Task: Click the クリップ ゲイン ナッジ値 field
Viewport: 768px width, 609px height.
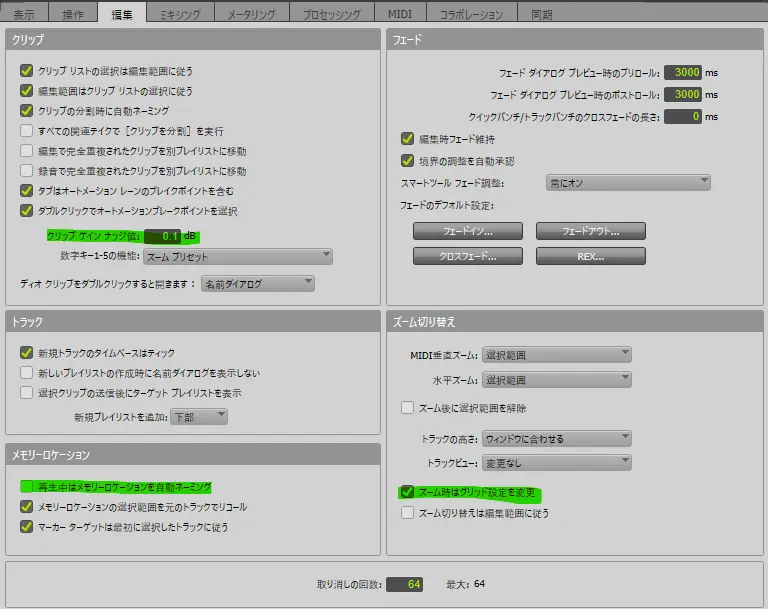Action: pyautogui.click(x=162, y=236)
